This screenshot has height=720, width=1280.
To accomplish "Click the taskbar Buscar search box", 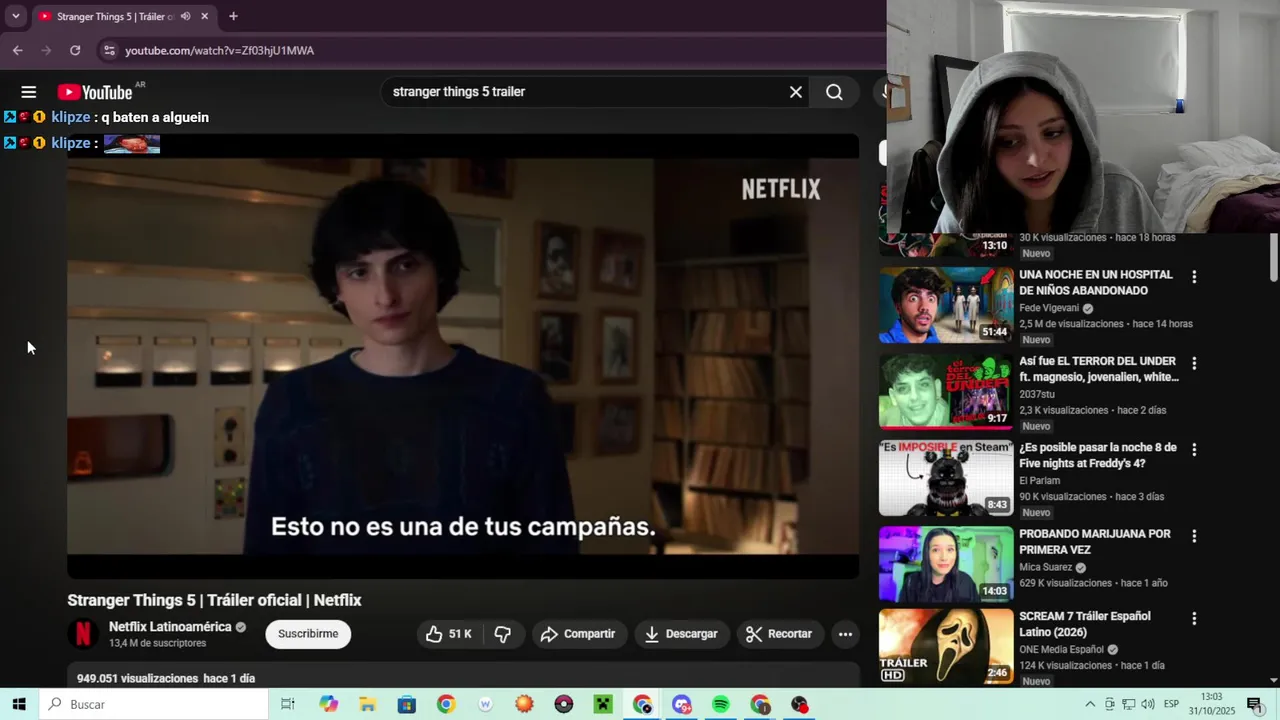I will 154,704.
